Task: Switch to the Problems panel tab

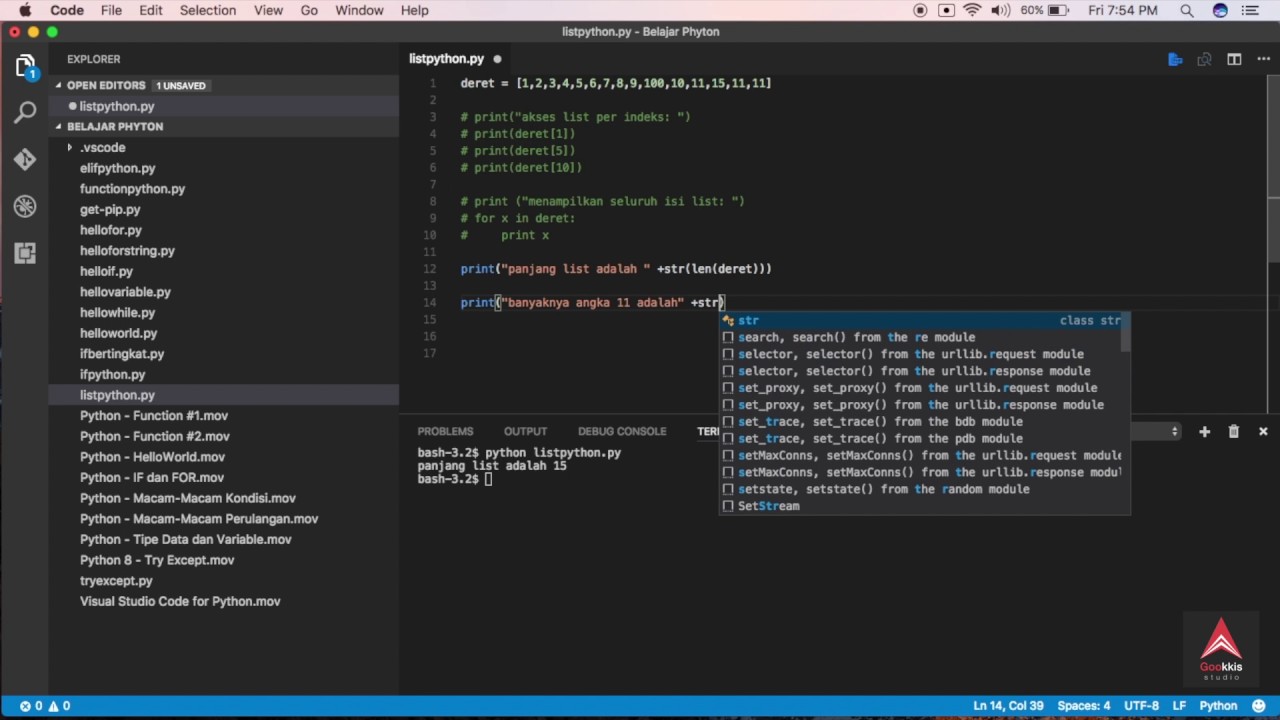Action: [445, 431]
